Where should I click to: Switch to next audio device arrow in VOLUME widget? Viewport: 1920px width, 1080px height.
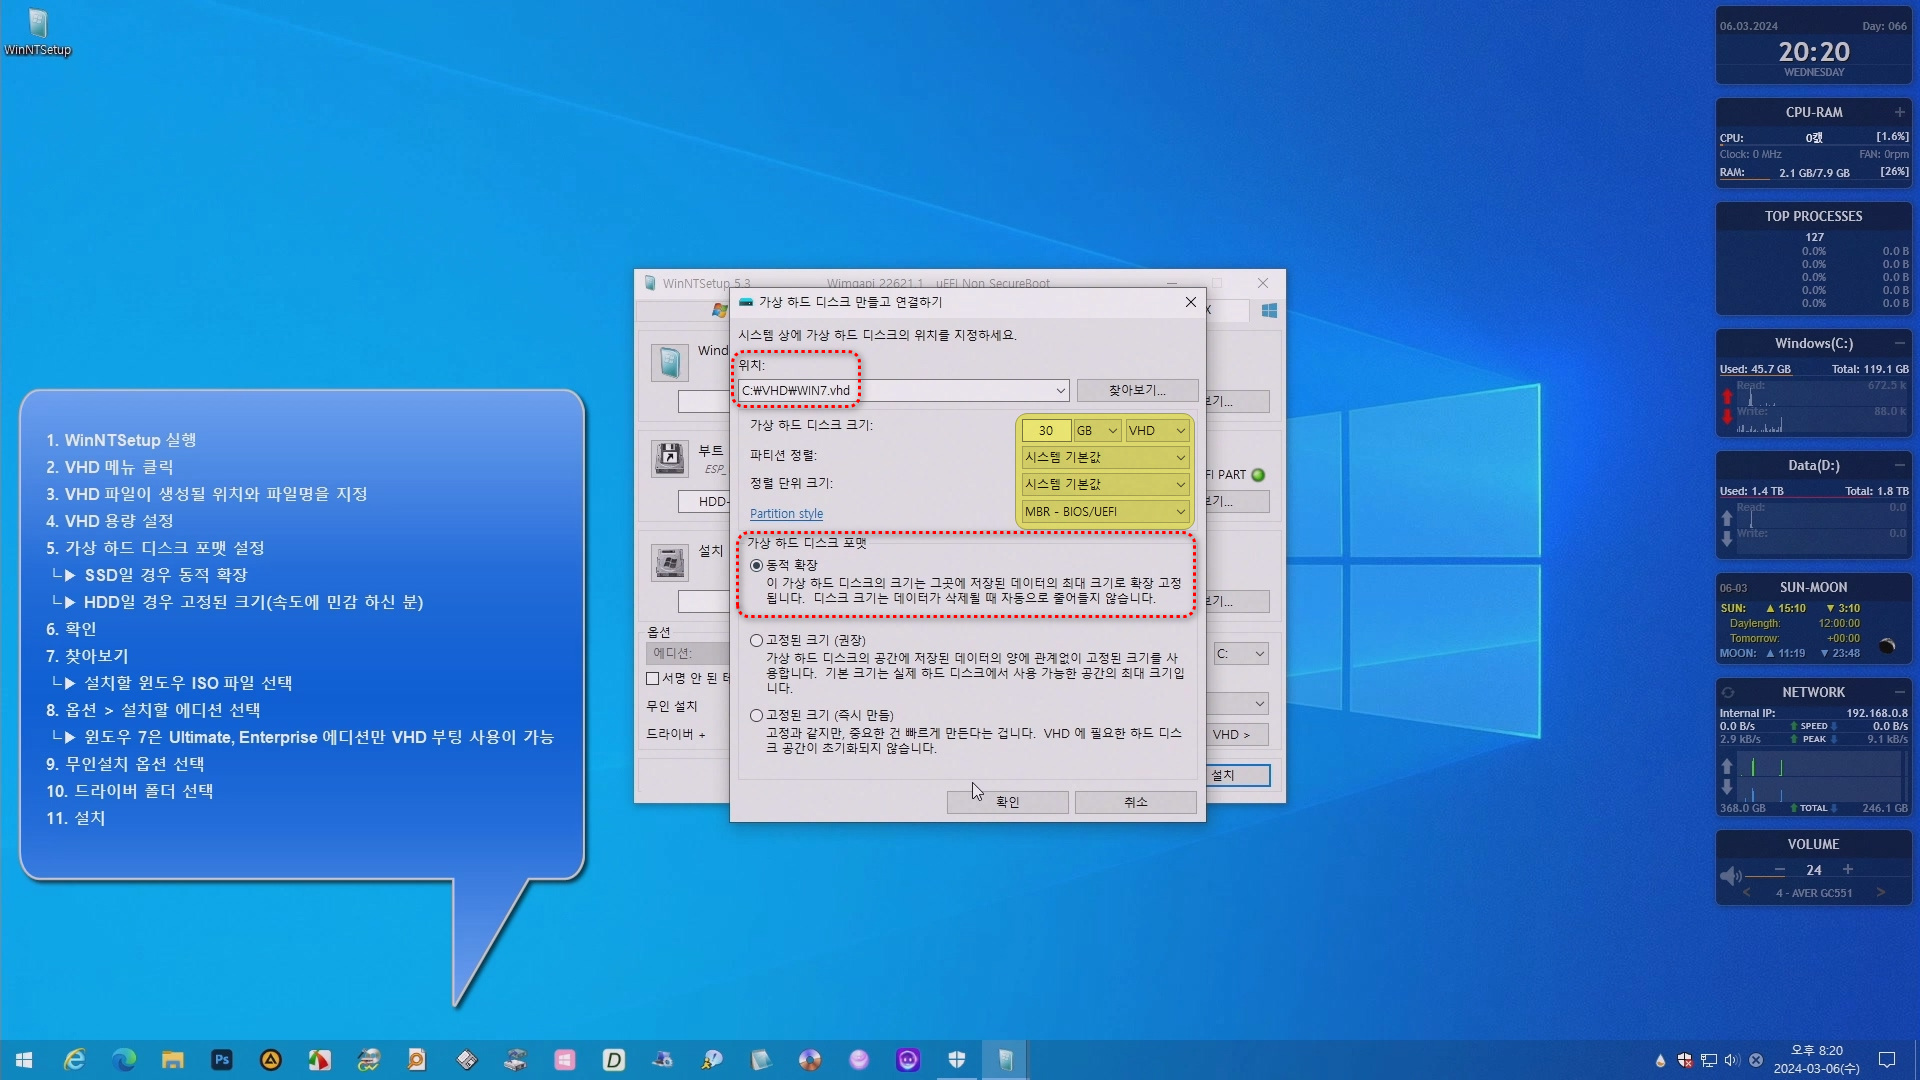[x=1881, y=892]
